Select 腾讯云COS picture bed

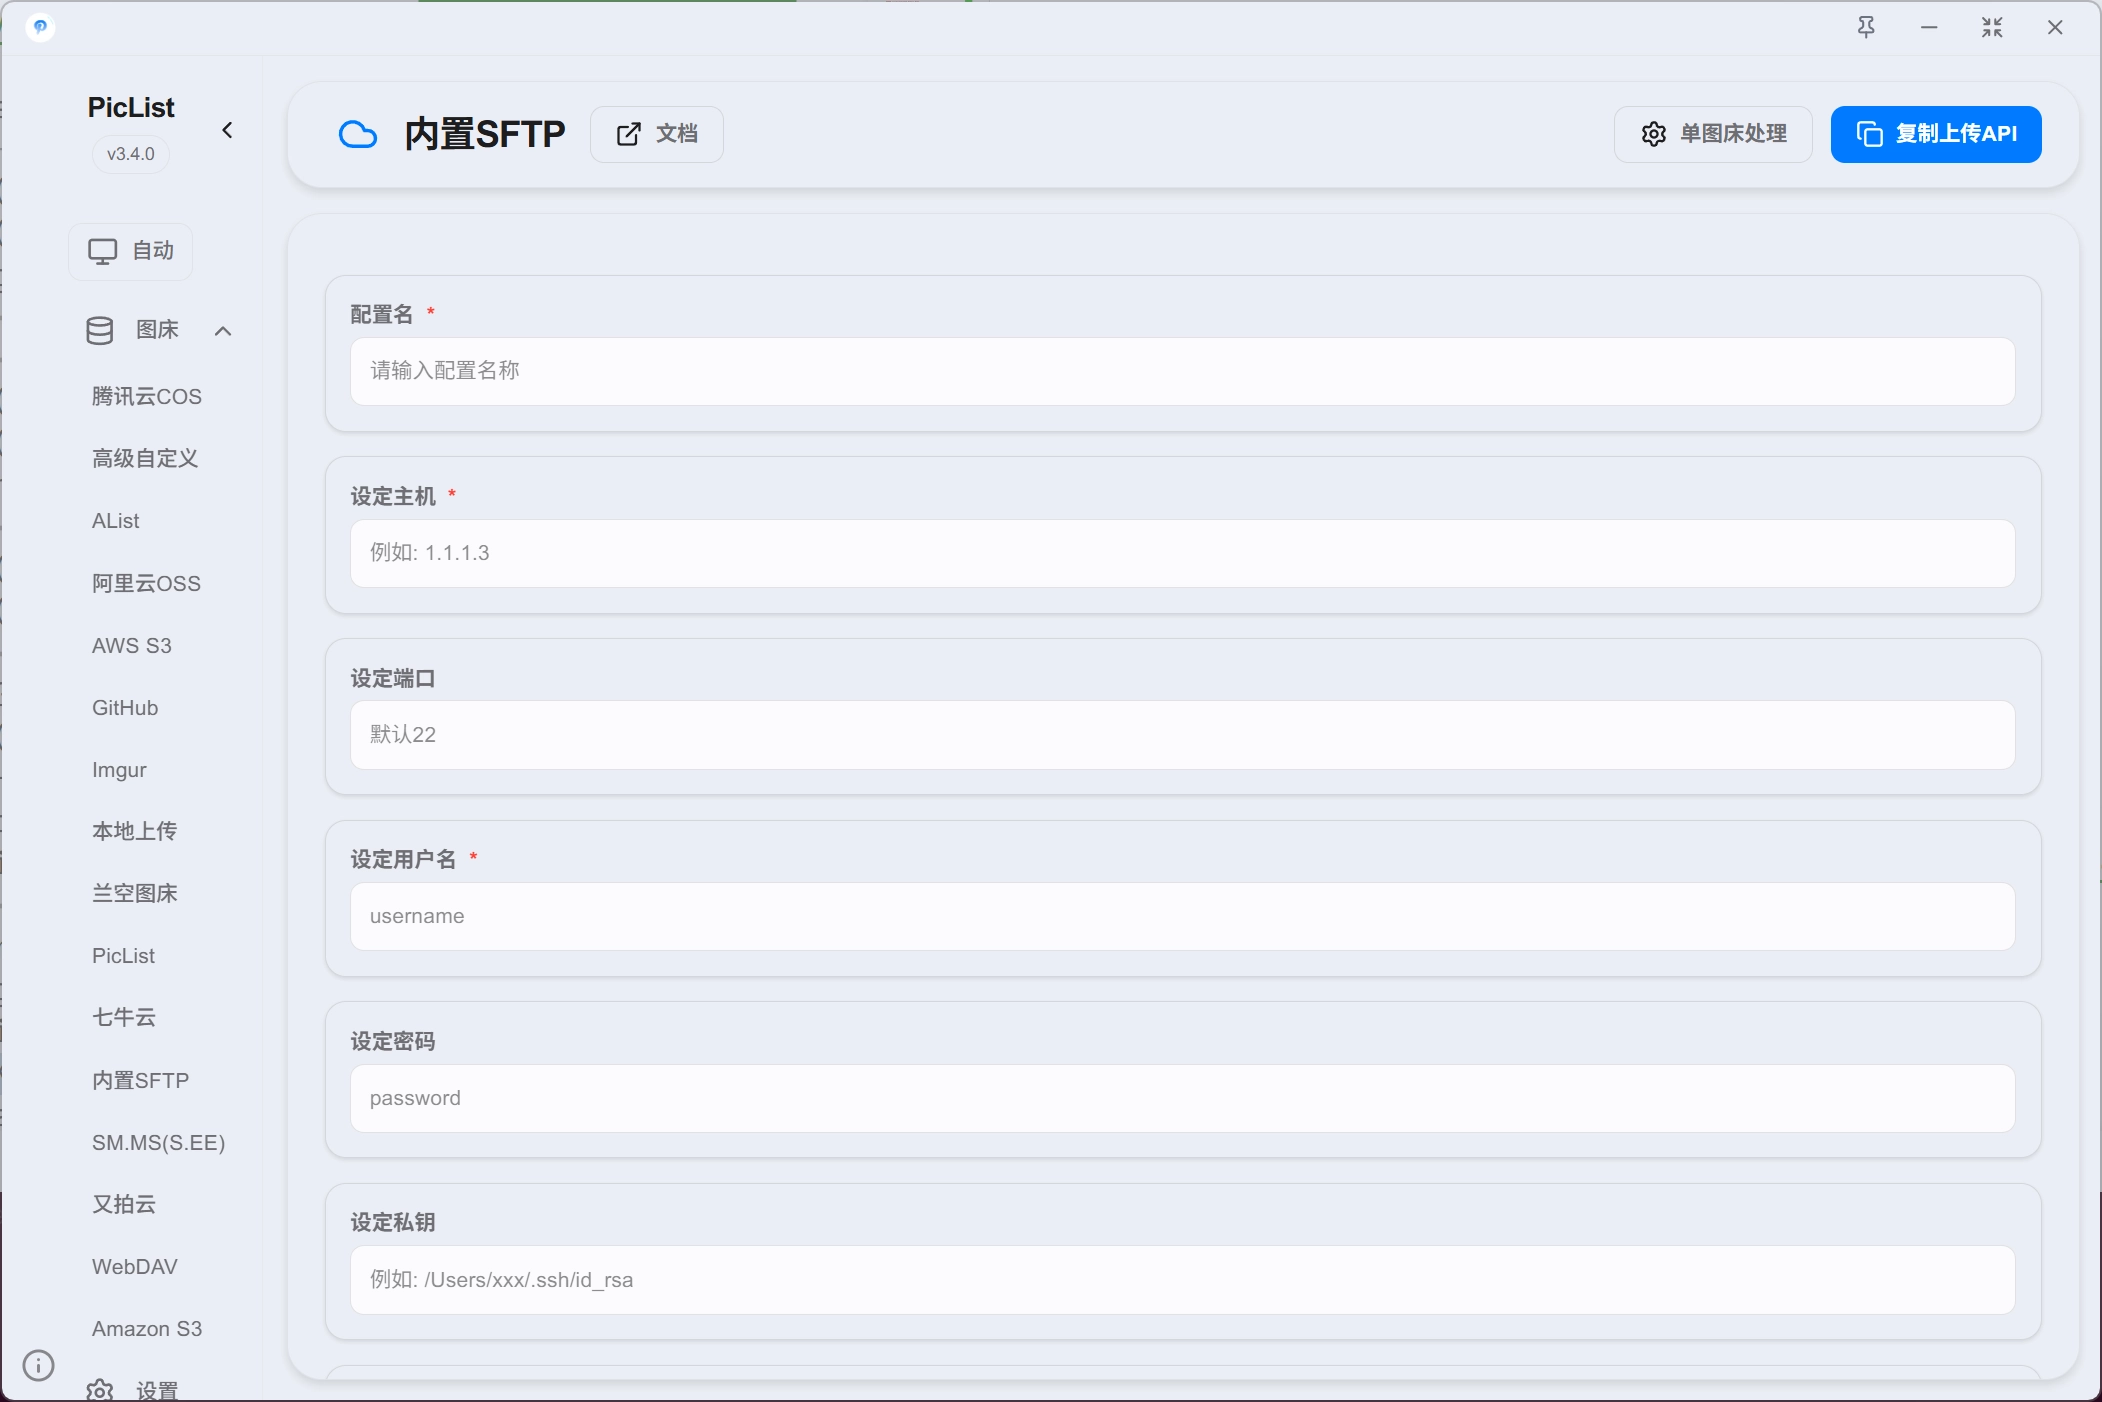[x=147, y=396]
